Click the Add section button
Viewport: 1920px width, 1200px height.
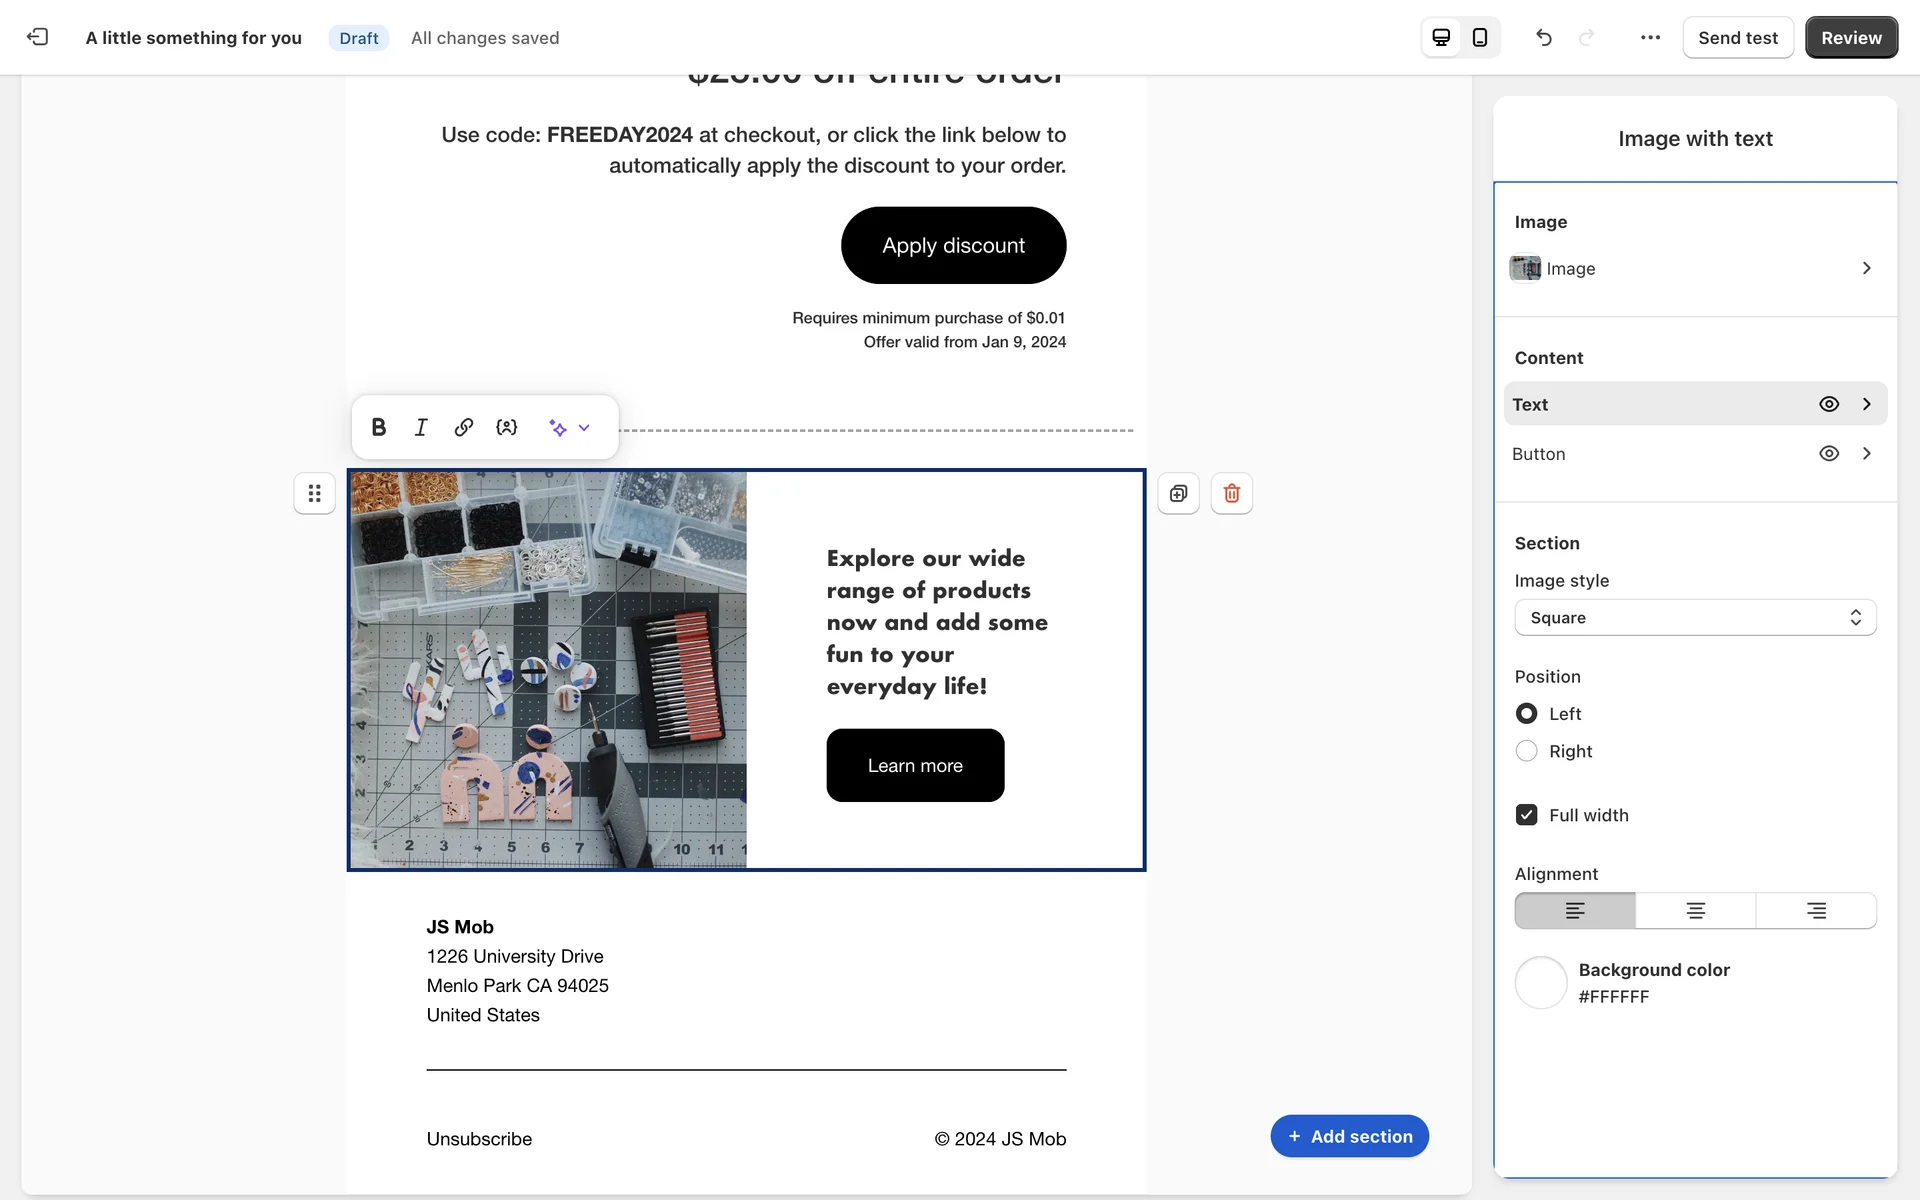coord(1349,1136)
